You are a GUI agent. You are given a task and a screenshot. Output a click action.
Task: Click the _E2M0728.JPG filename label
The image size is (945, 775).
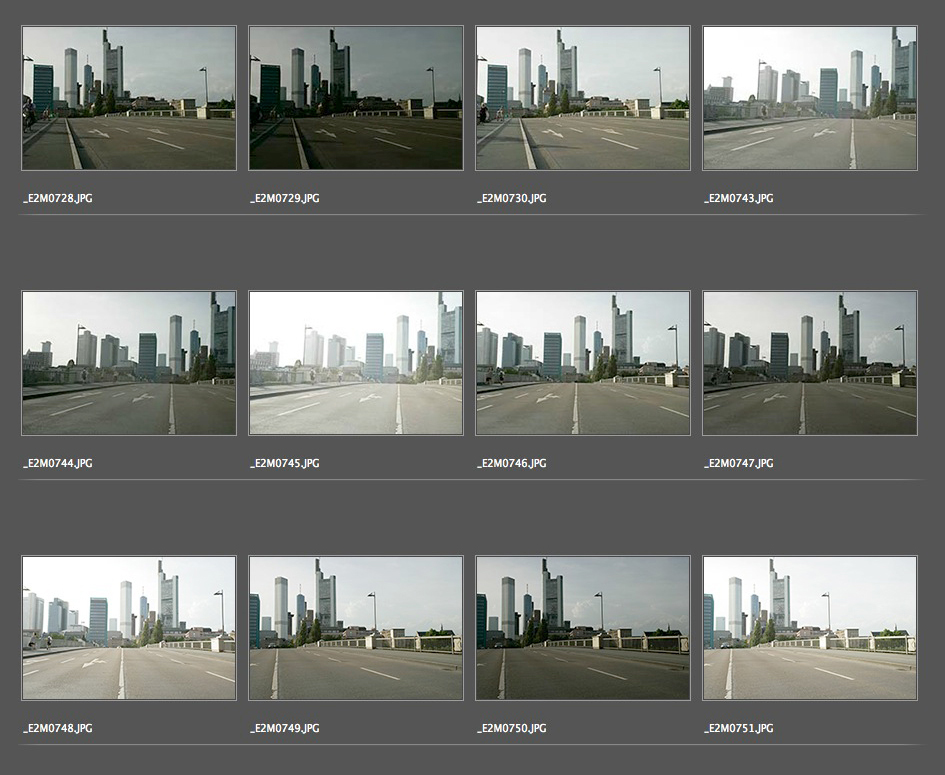[57, 199]
